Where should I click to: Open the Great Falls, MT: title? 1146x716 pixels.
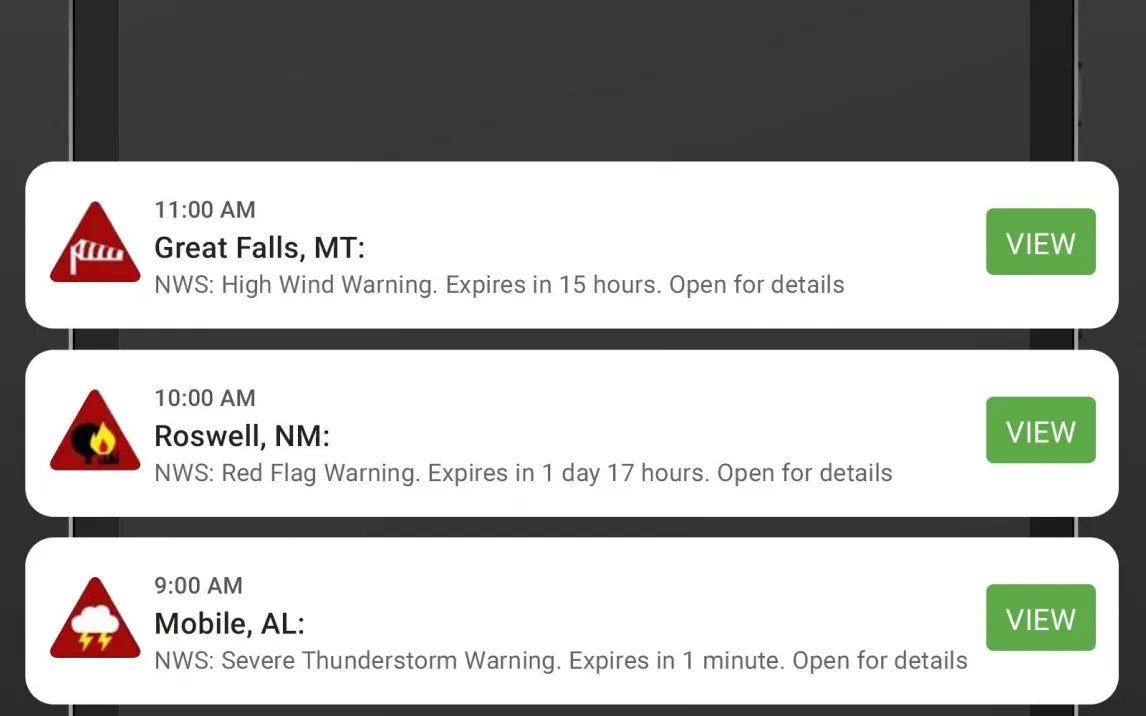click(x=259, y=248)
